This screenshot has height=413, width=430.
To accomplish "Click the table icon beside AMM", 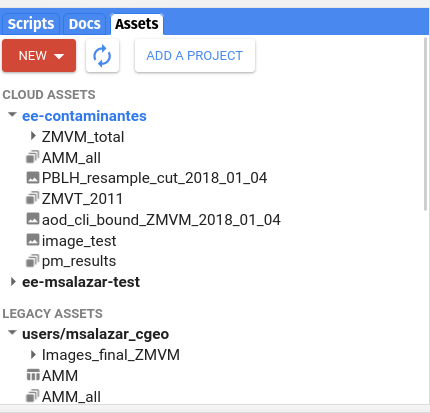I will click(x=33, y=375).
